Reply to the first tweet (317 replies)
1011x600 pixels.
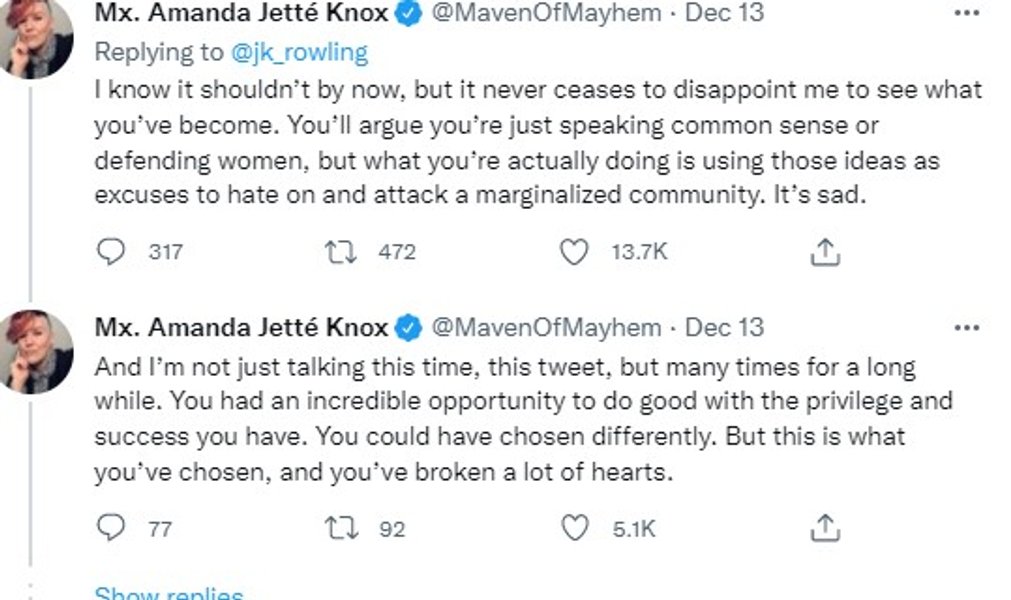point(111,252)
